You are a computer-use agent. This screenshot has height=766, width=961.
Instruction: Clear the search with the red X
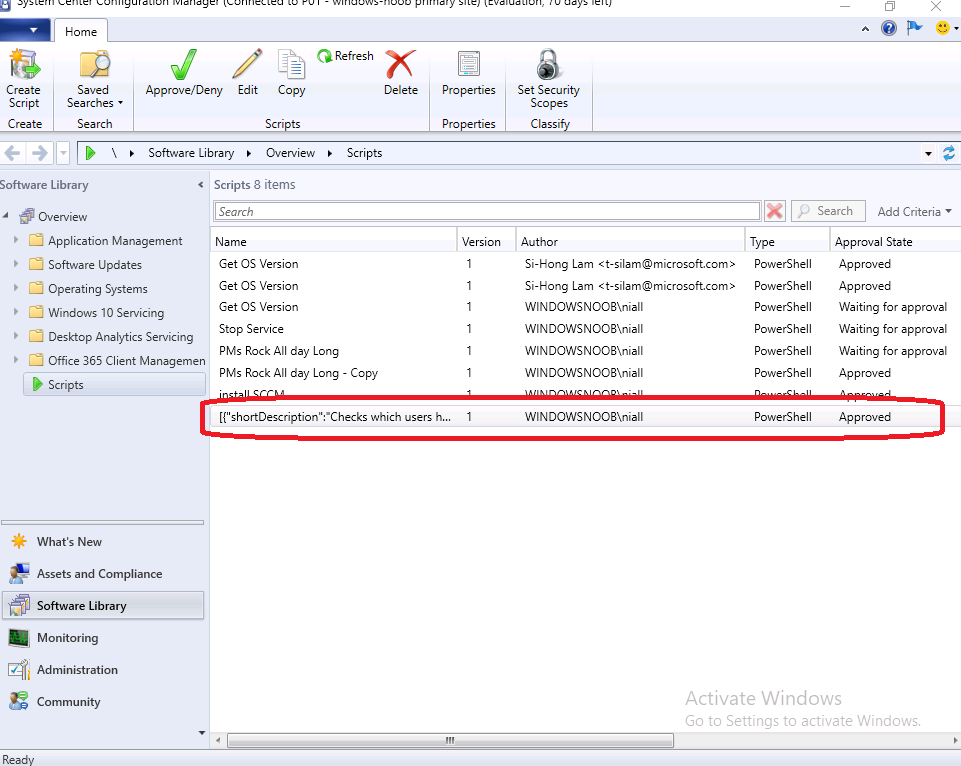pyautogui.click(x=775, y=211)
